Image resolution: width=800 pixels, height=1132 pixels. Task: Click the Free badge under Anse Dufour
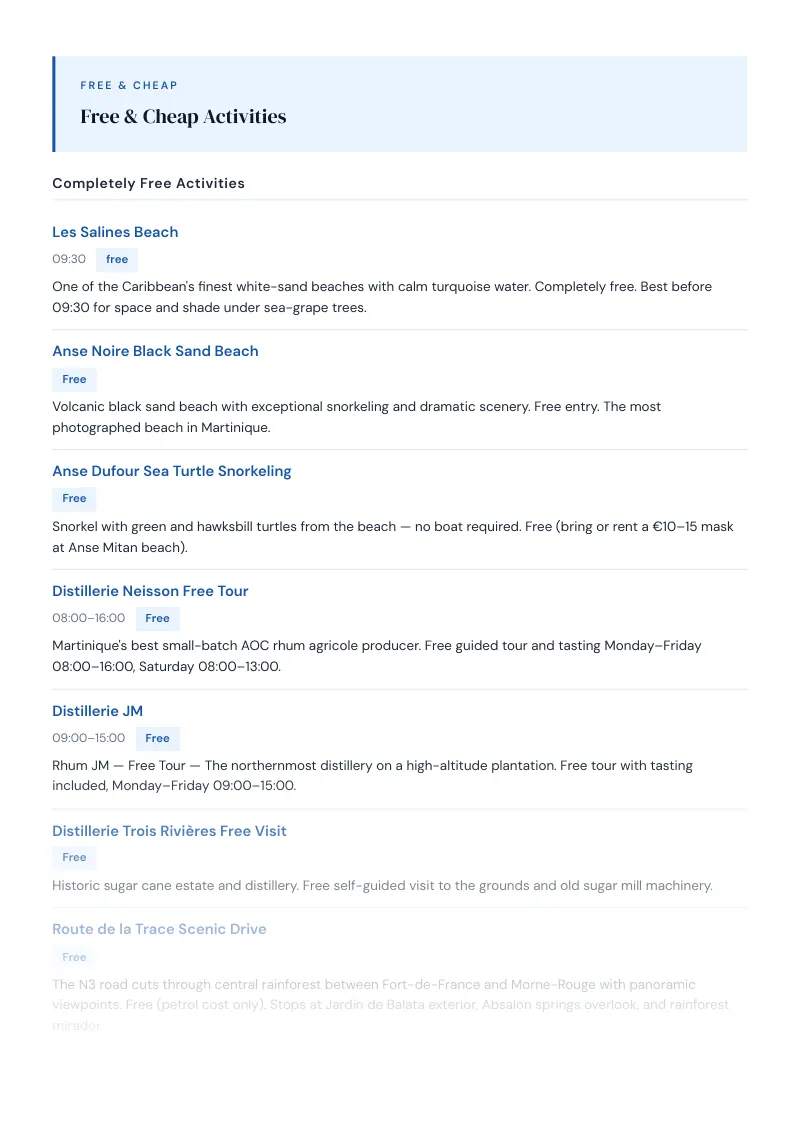pos(74,498)
